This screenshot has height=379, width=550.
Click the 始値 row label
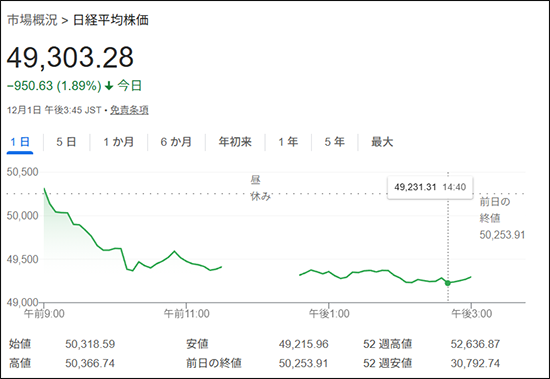pyautogui.click(x=20, y=344)
